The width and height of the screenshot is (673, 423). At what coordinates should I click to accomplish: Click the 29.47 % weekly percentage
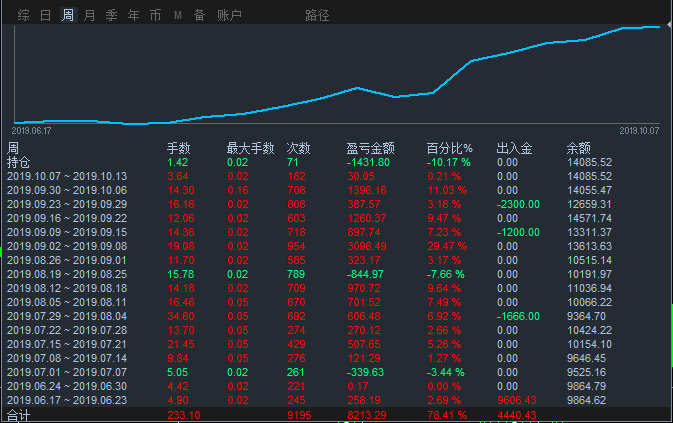[x=447, y=246]
